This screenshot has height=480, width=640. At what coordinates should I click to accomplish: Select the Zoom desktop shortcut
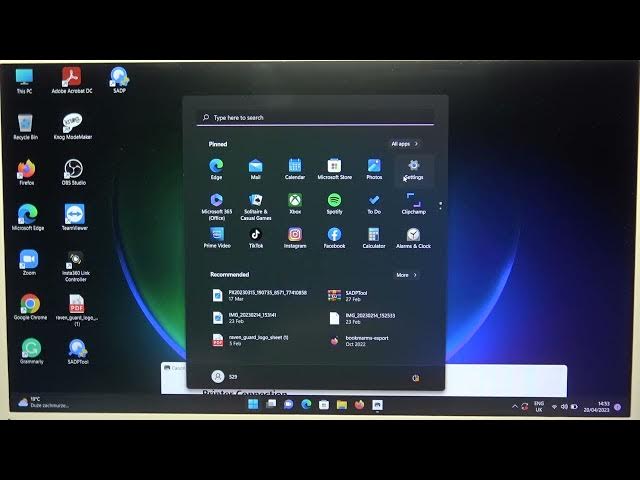[29, 262]
